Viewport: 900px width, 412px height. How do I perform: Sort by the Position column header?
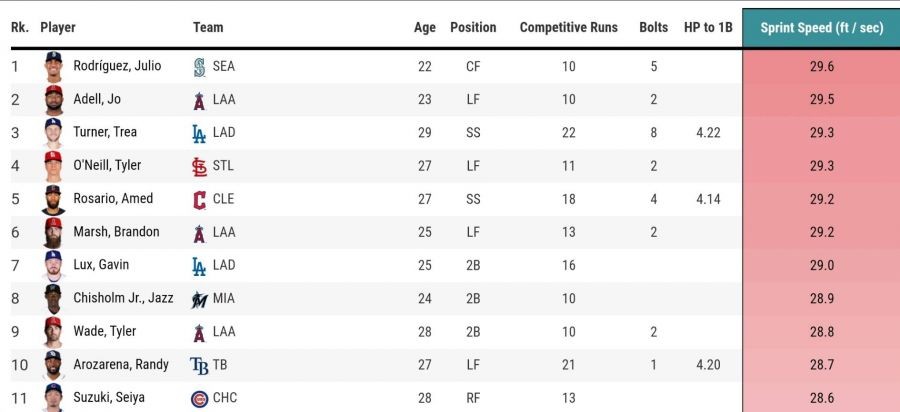pyautogui.click(x=473, y=28)
